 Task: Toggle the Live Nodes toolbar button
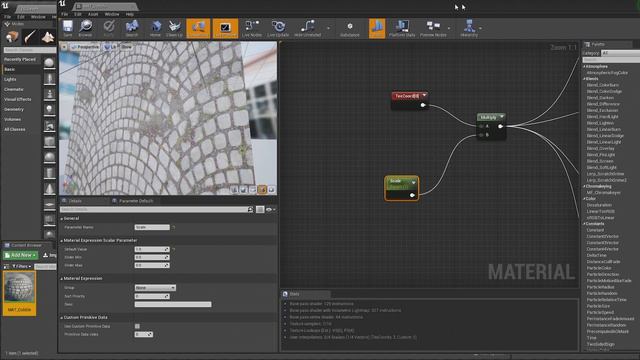[x=252, y=28]
